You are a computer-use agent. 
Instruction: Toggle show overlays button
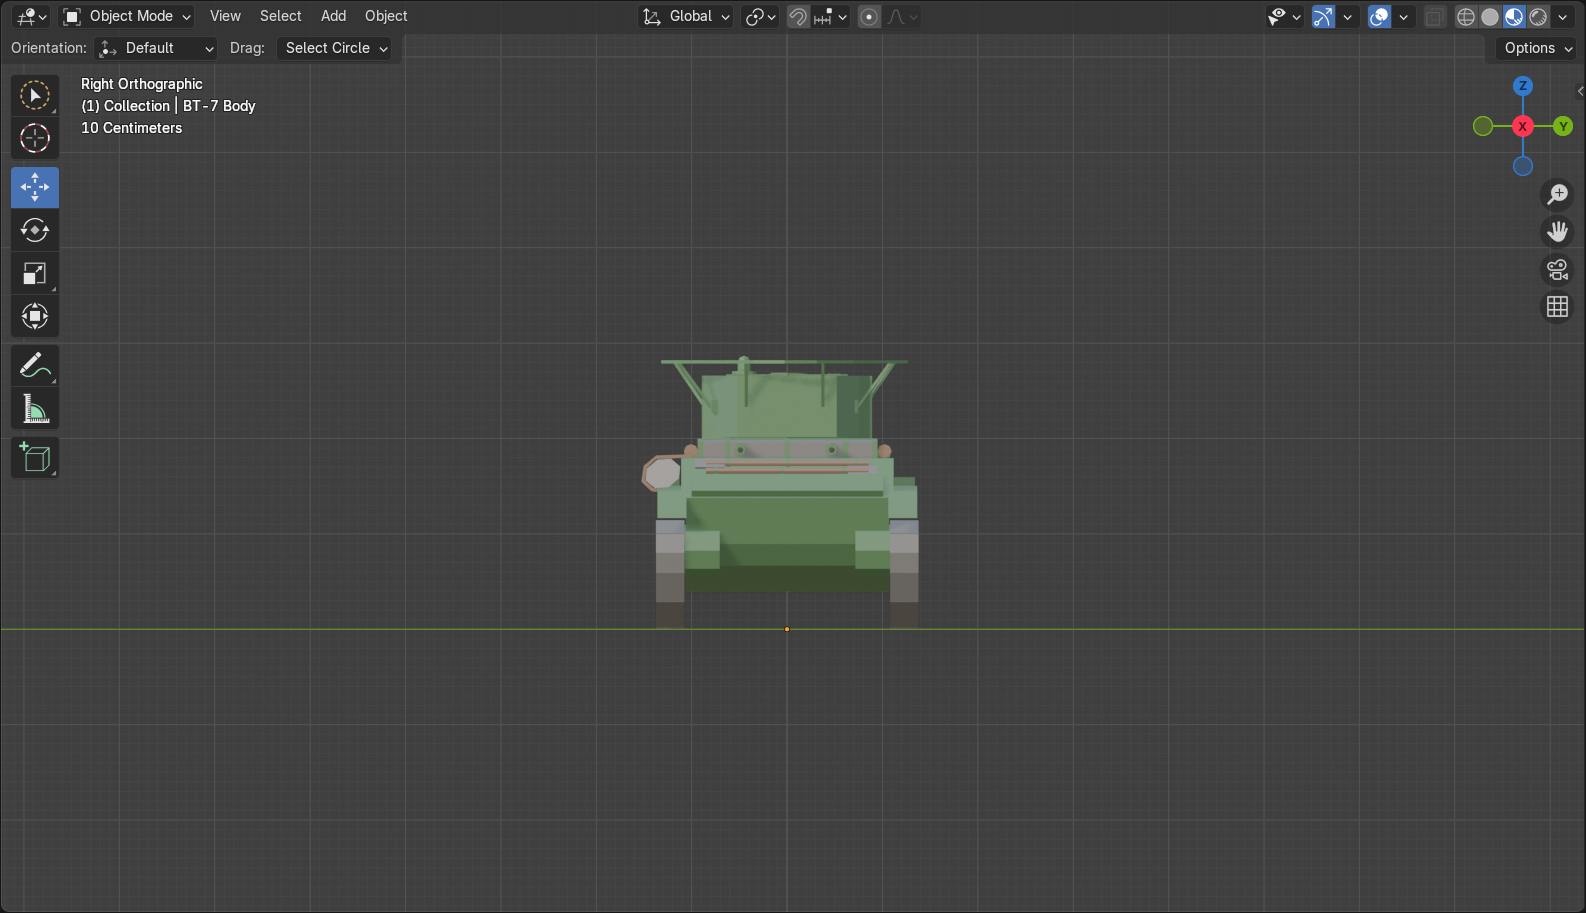point(1379,16)
